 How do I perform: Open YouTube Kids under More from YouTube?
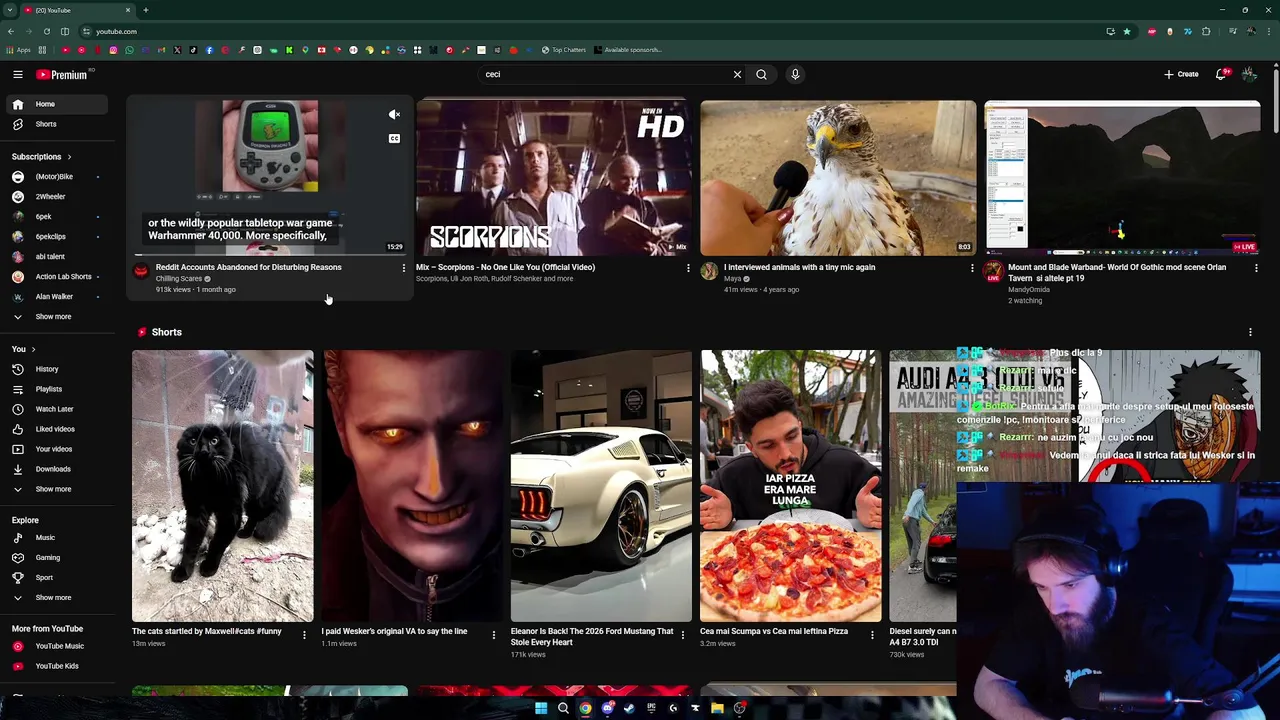click(x=56, y=666)
